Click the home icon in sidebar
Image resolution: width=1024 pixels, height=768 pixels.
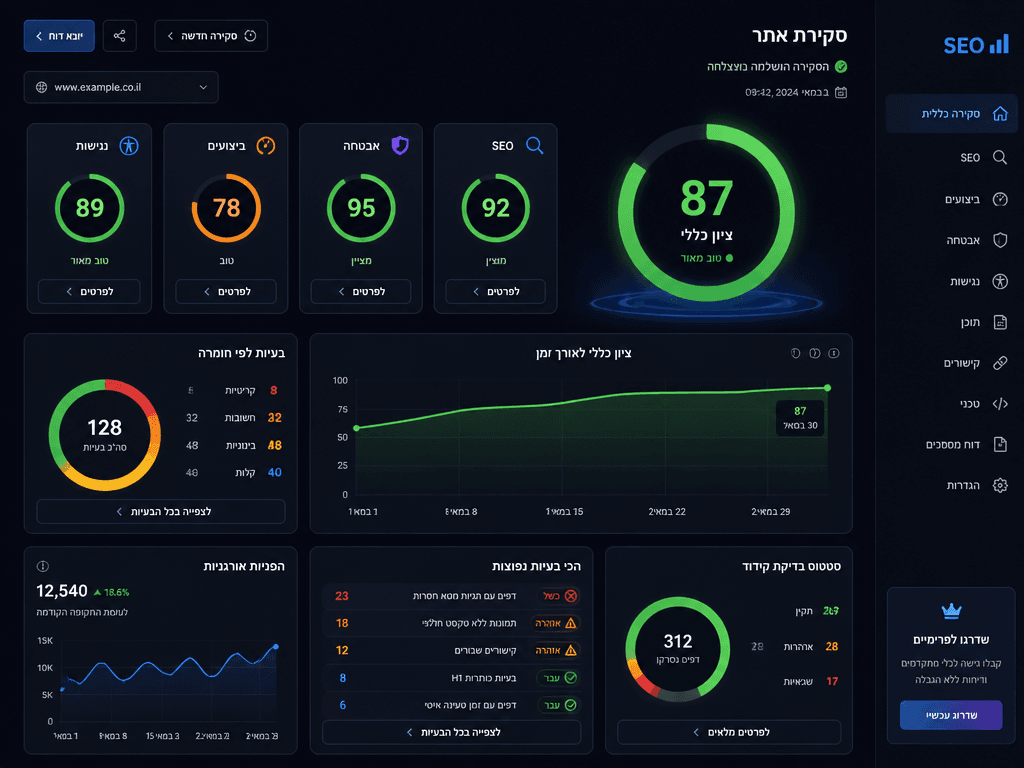[x=1000, y=114]
